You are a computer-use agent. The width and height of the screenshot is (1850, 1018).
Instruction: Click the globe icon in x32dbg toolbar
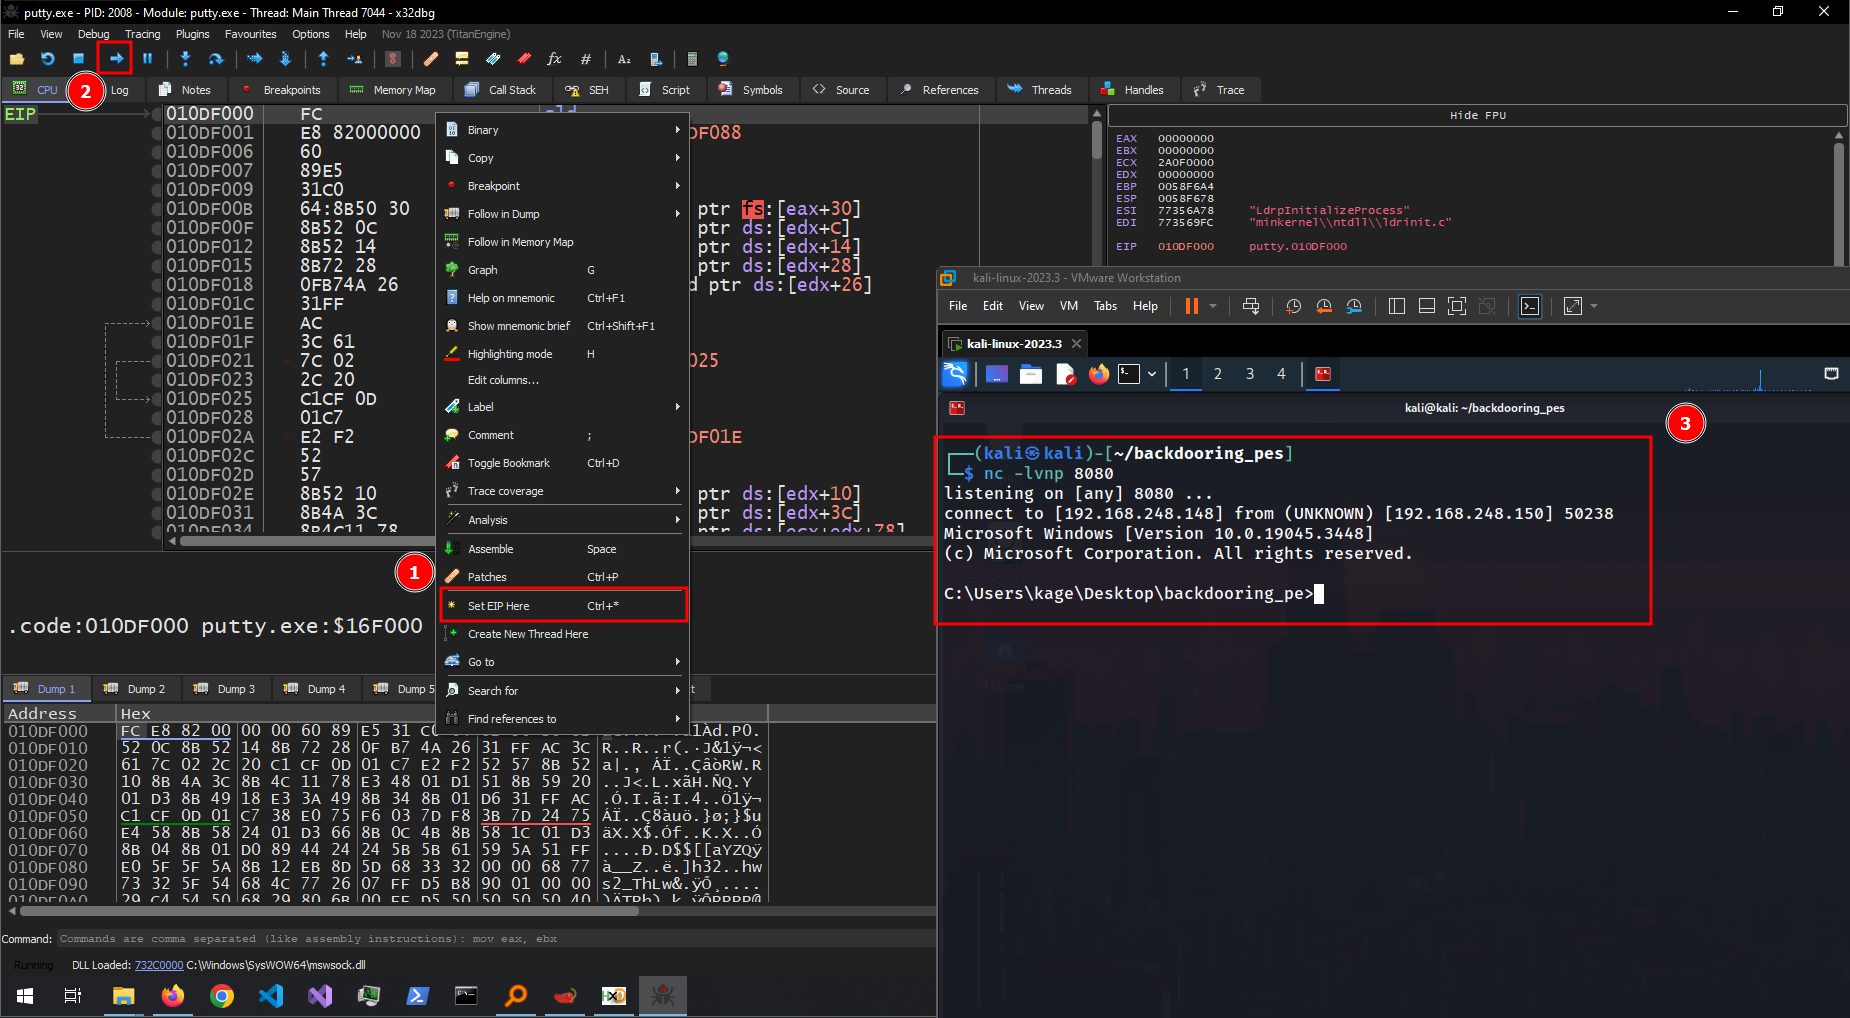coord(723,59)
